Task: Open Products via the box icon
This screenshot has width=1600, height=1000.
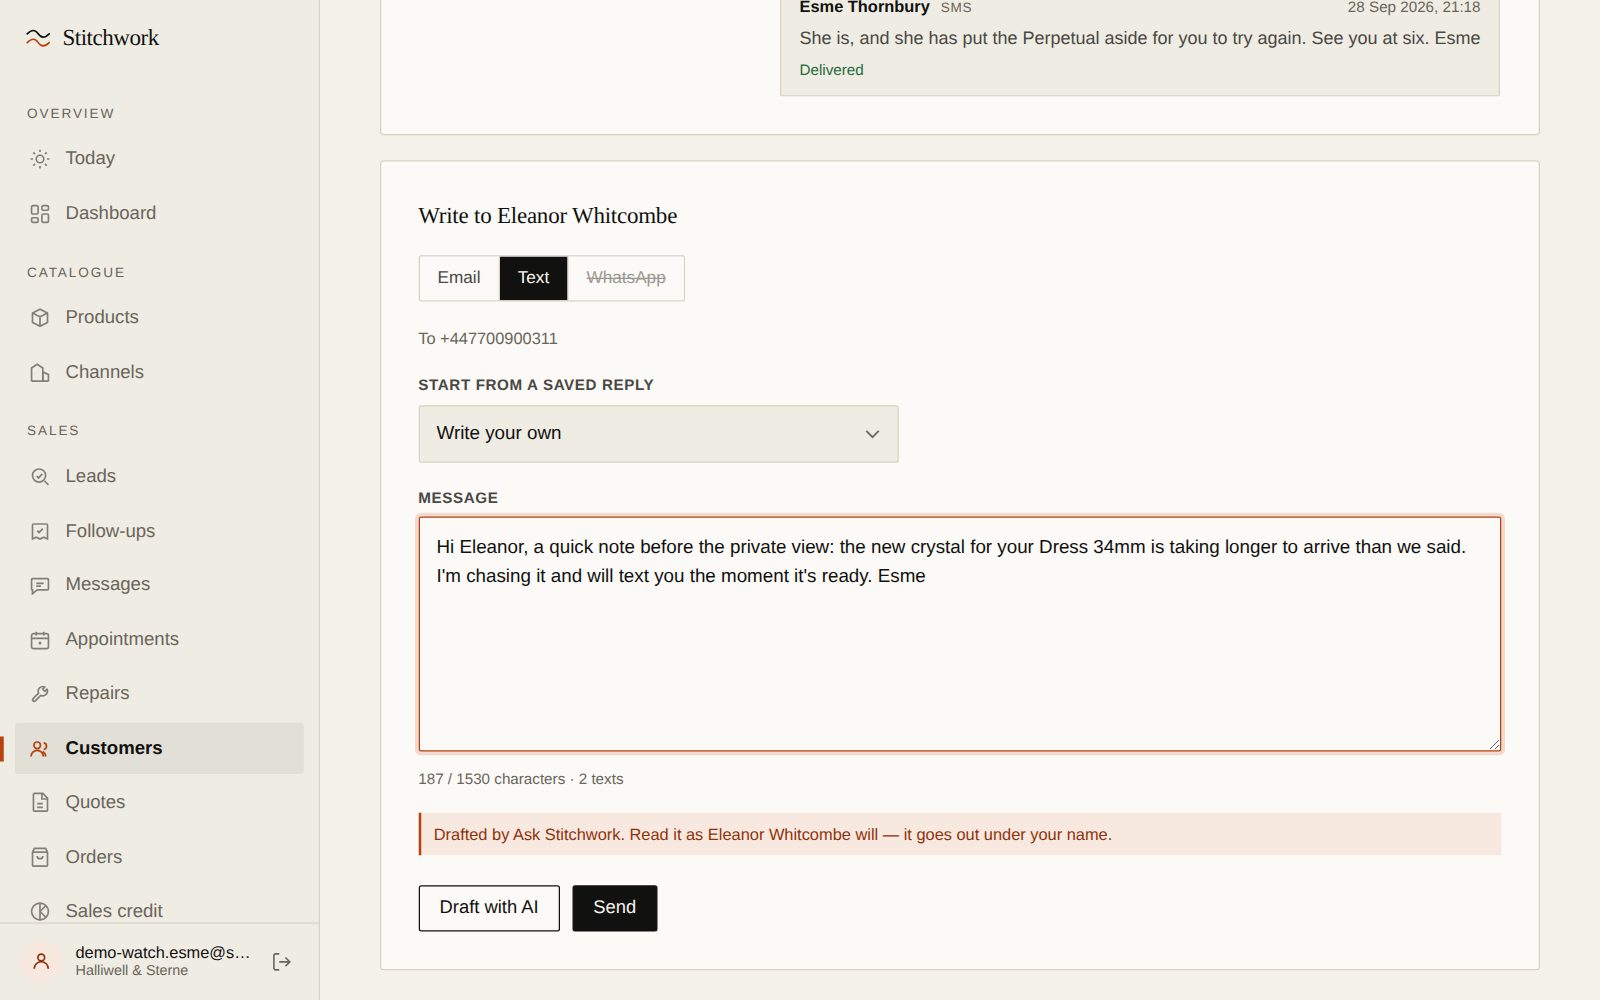Action: (x=40, y=318)
